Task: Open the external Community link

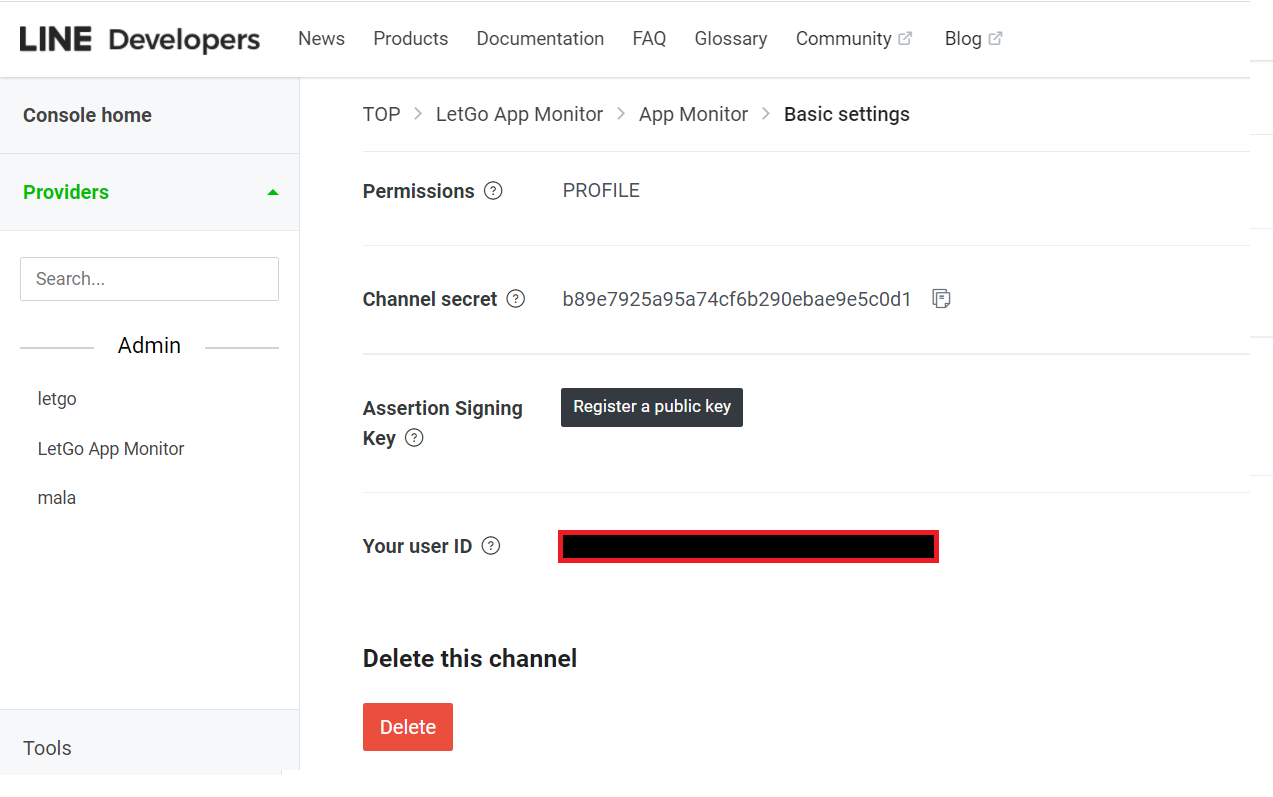Action: pos(853,39)
